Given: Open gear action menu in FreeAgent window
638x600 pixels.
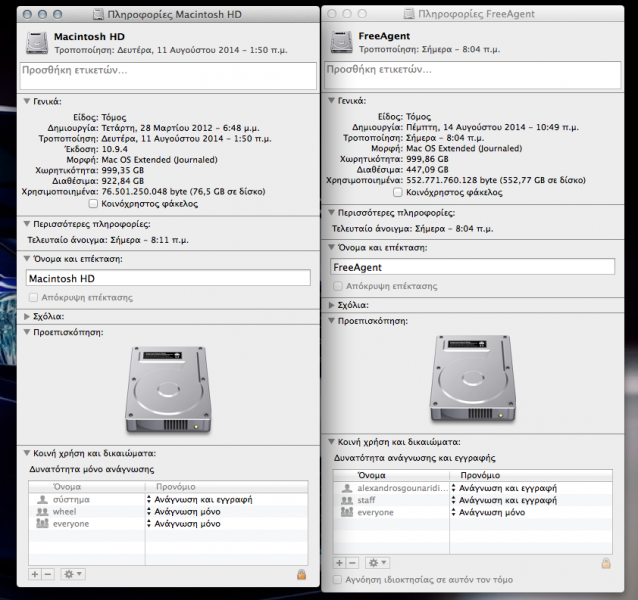Looking at the screenshot, I should click(x=377, y=563).
